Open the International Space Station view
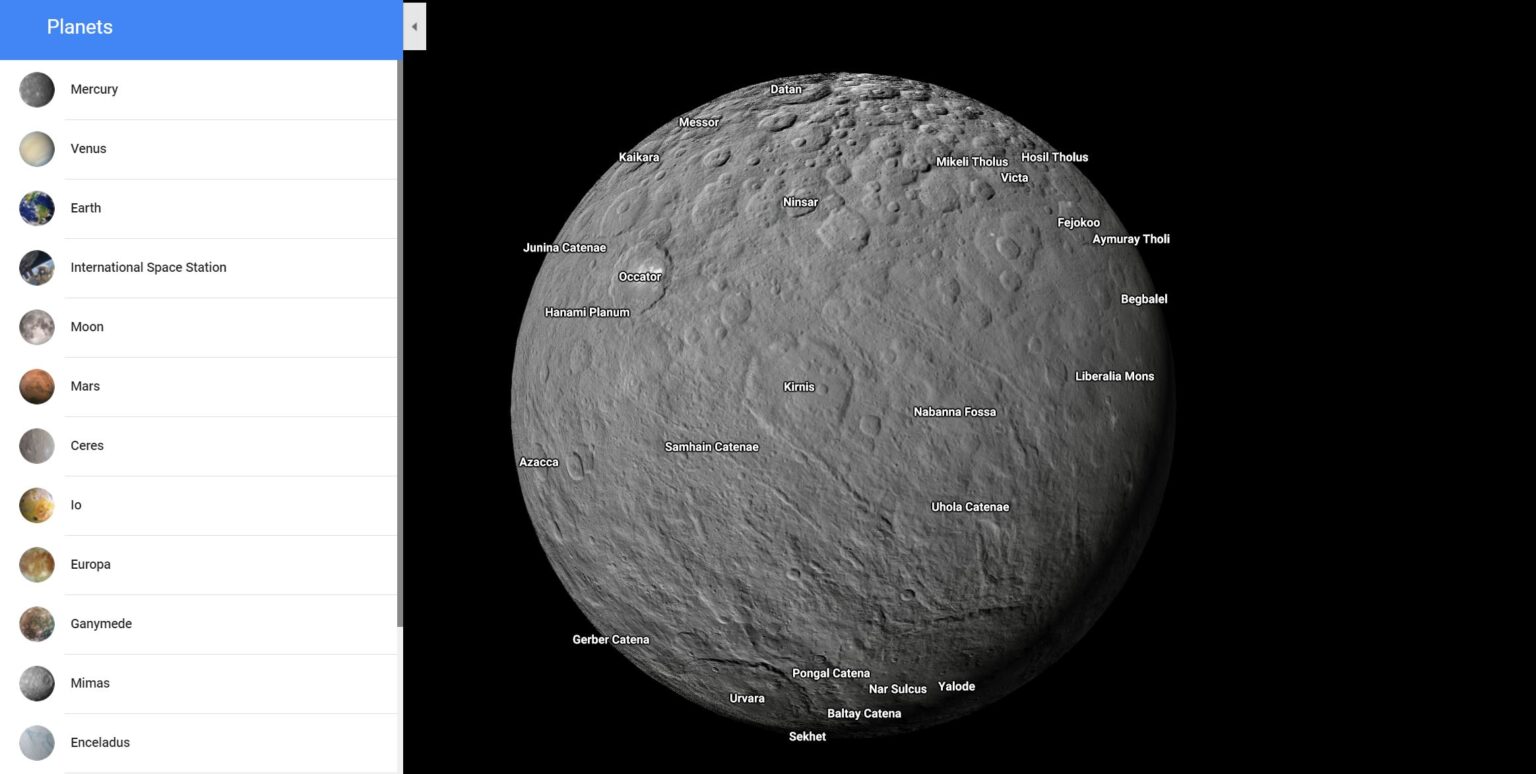 coord(36,267)
